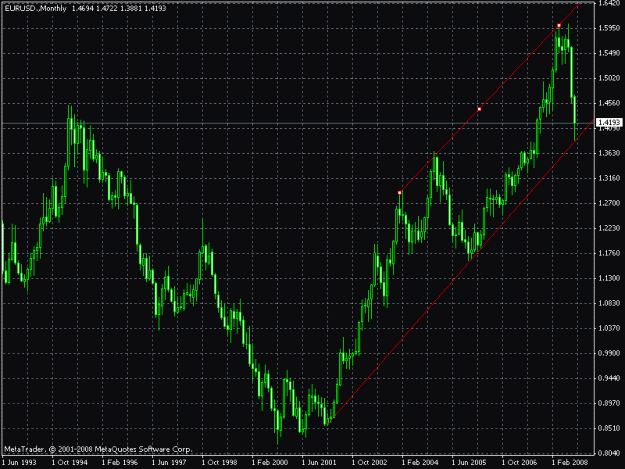The height and width of the screenshot is (469, 625).
Task: Click the close value 1.4193 in chart header
Action: click(155, 8)
